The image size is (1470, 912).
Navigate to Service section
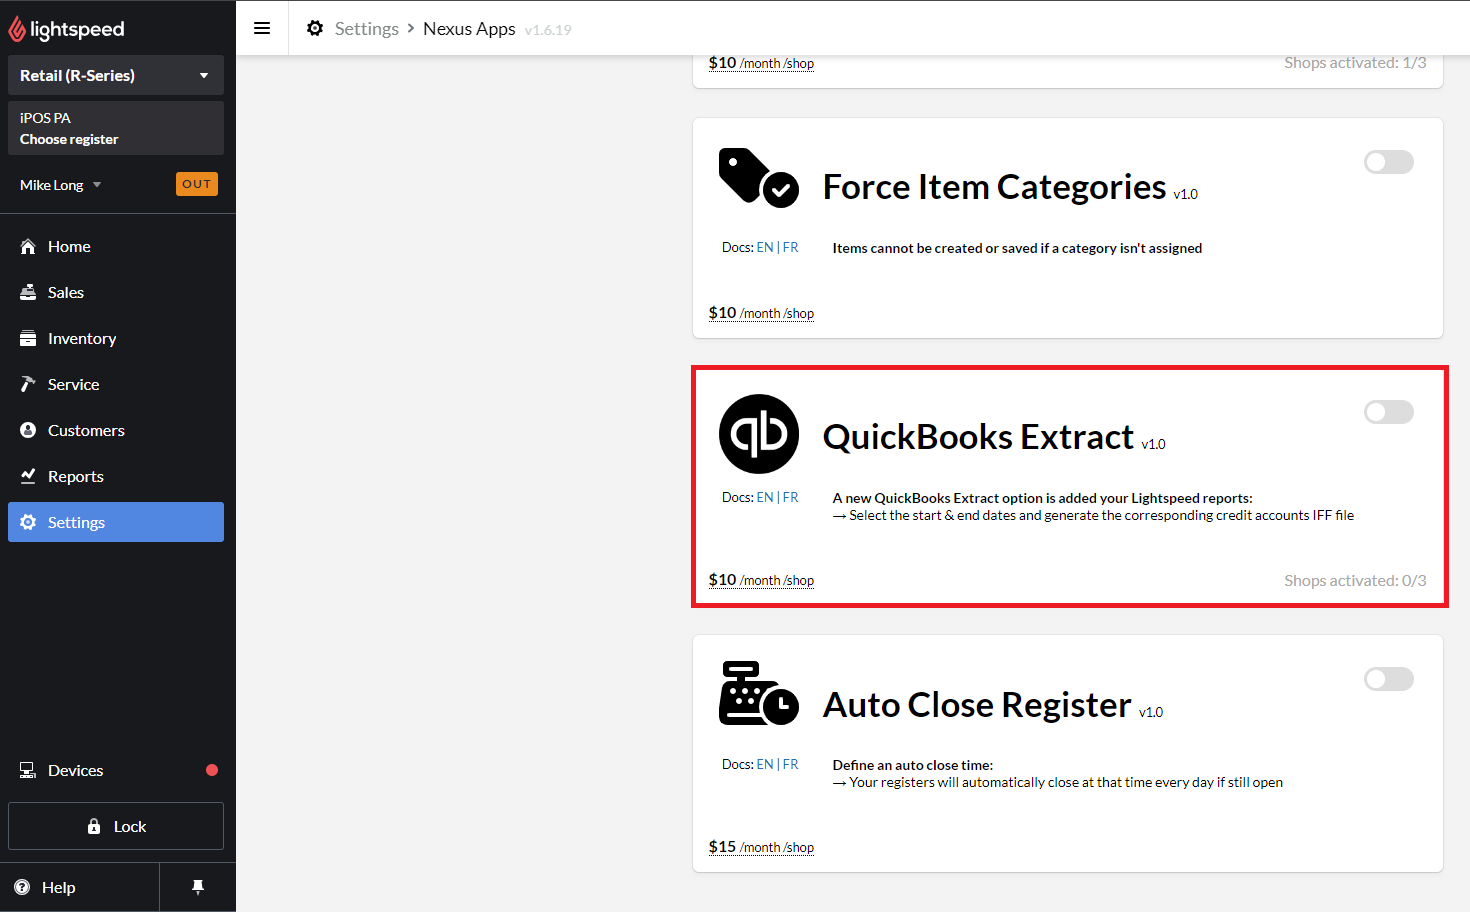pyautogui.click(x=116, y=384)
